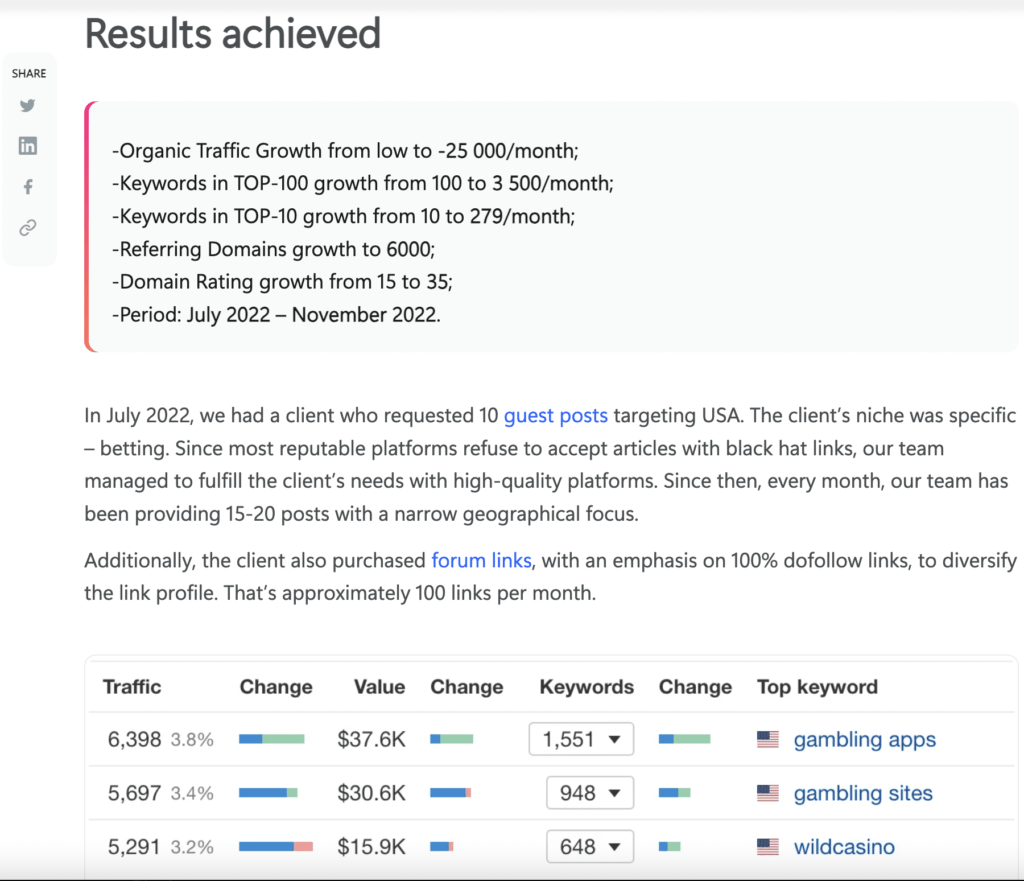
Task: Share the article on Twitter
Action: point(28,106)
